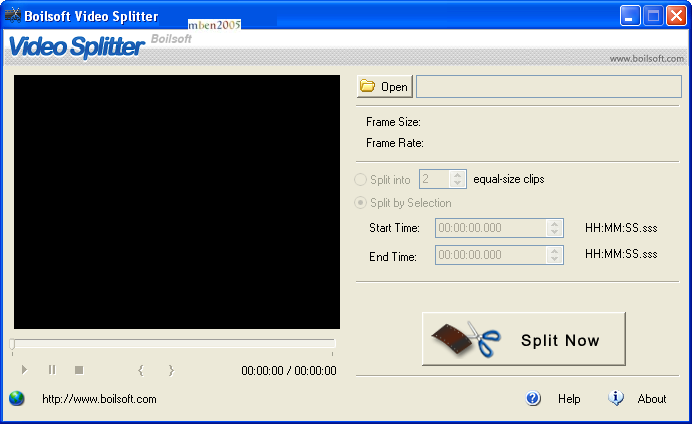Click the Frame Rate label

click(x=395, y=143)
